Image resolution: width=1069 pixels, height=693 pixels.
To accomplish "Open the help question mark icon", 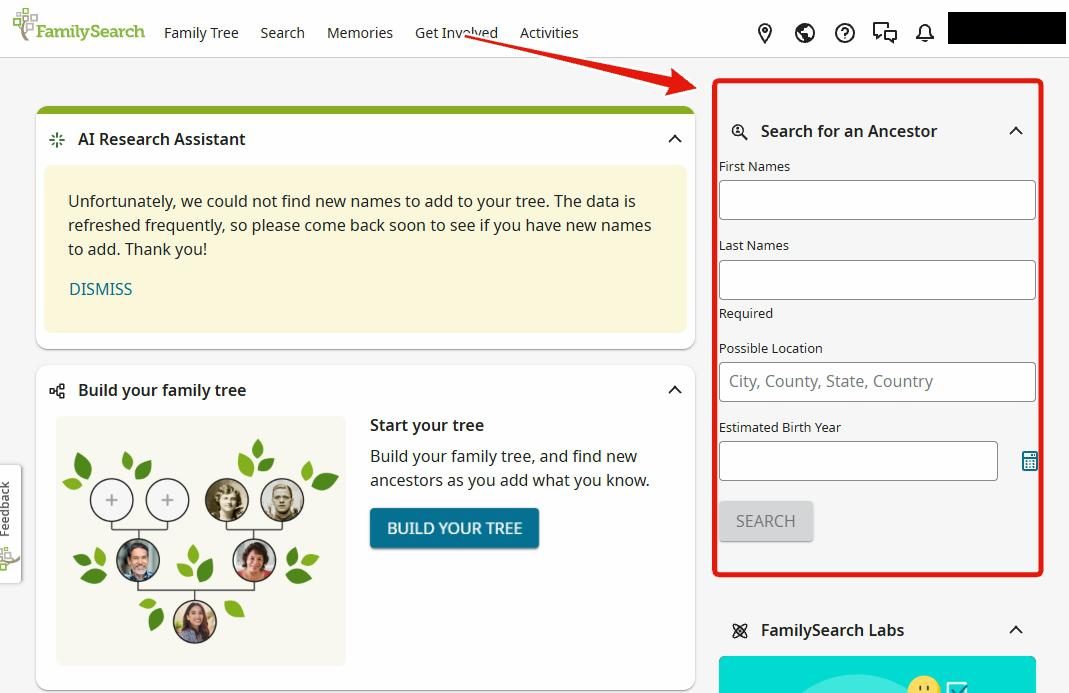I will pos(845,33).
